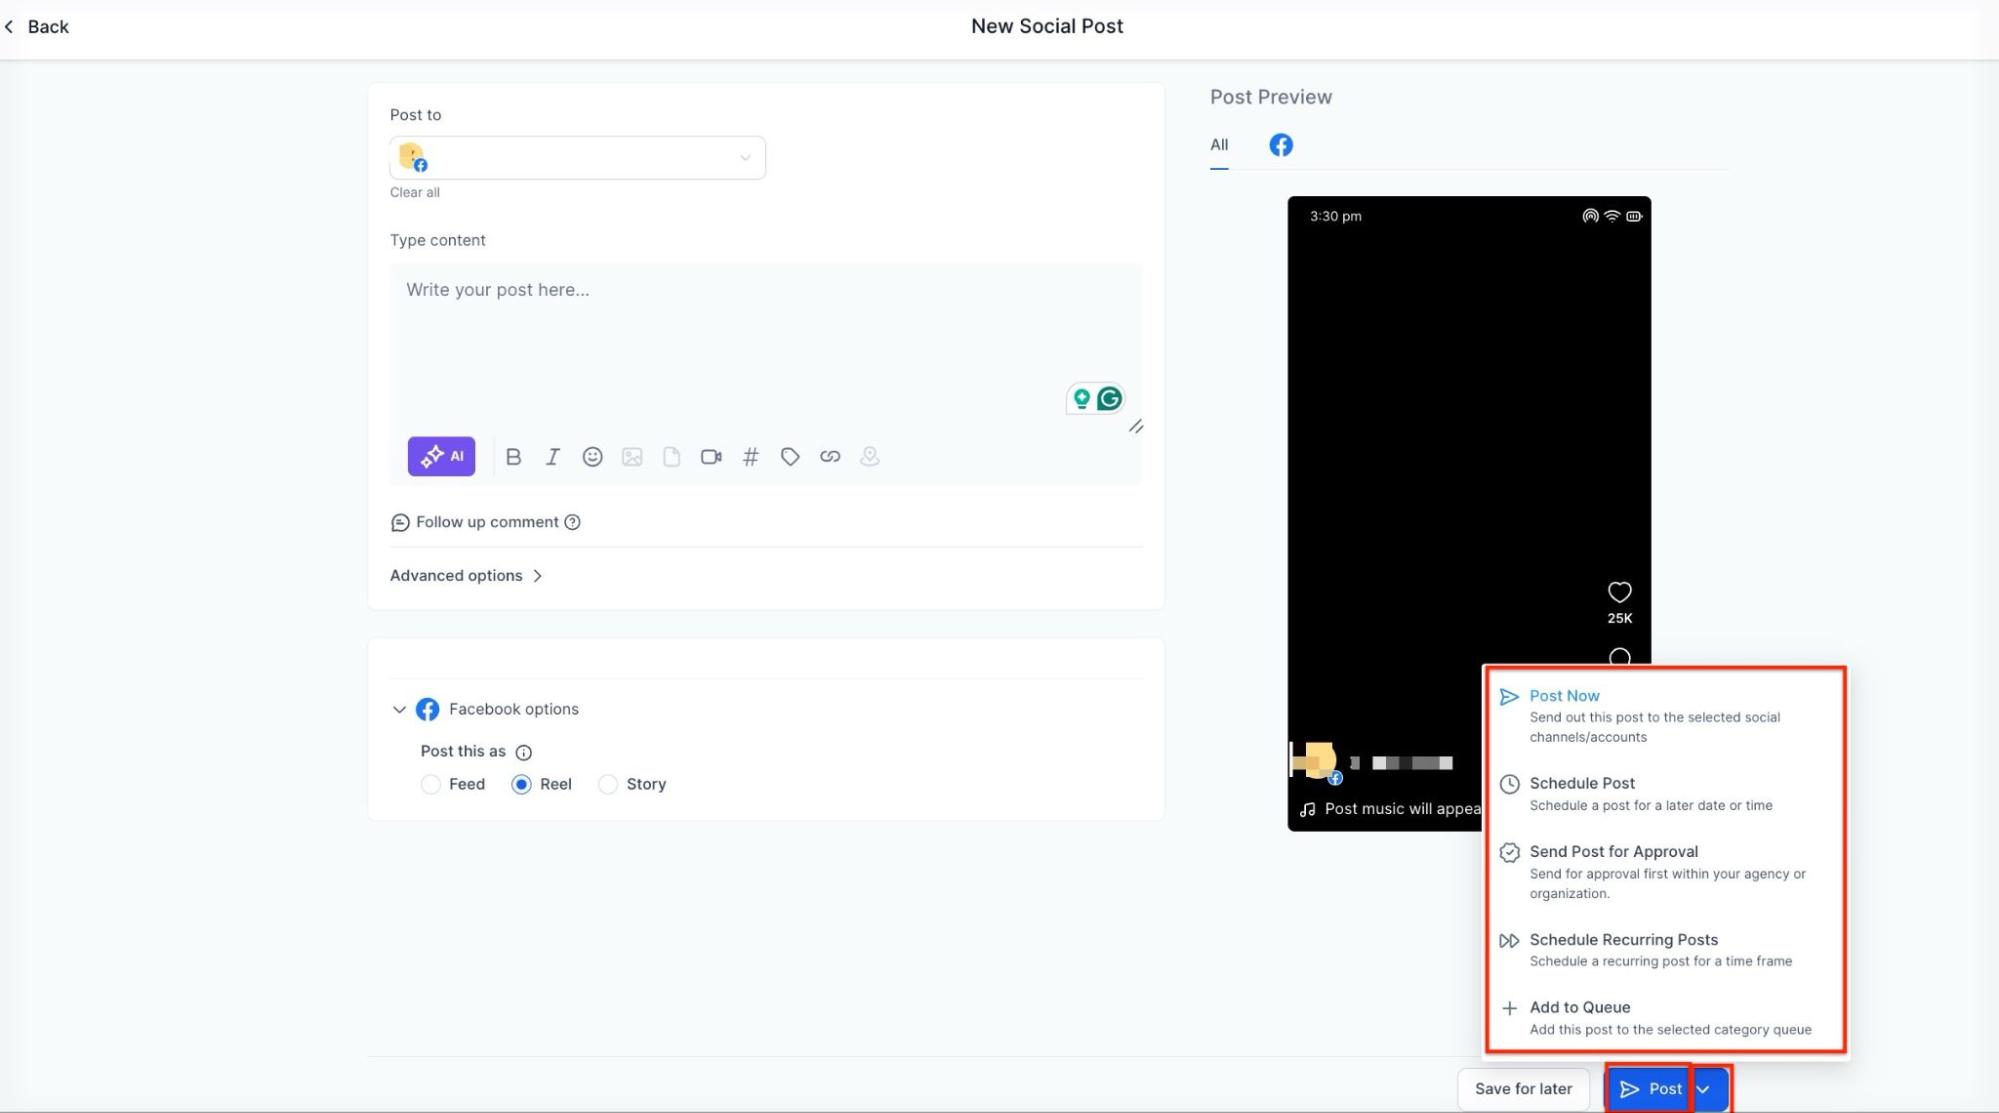Select Feed as post type
Image resolution: width=1999 pixels, height=1113 pixels.
[x=431, y=784]
